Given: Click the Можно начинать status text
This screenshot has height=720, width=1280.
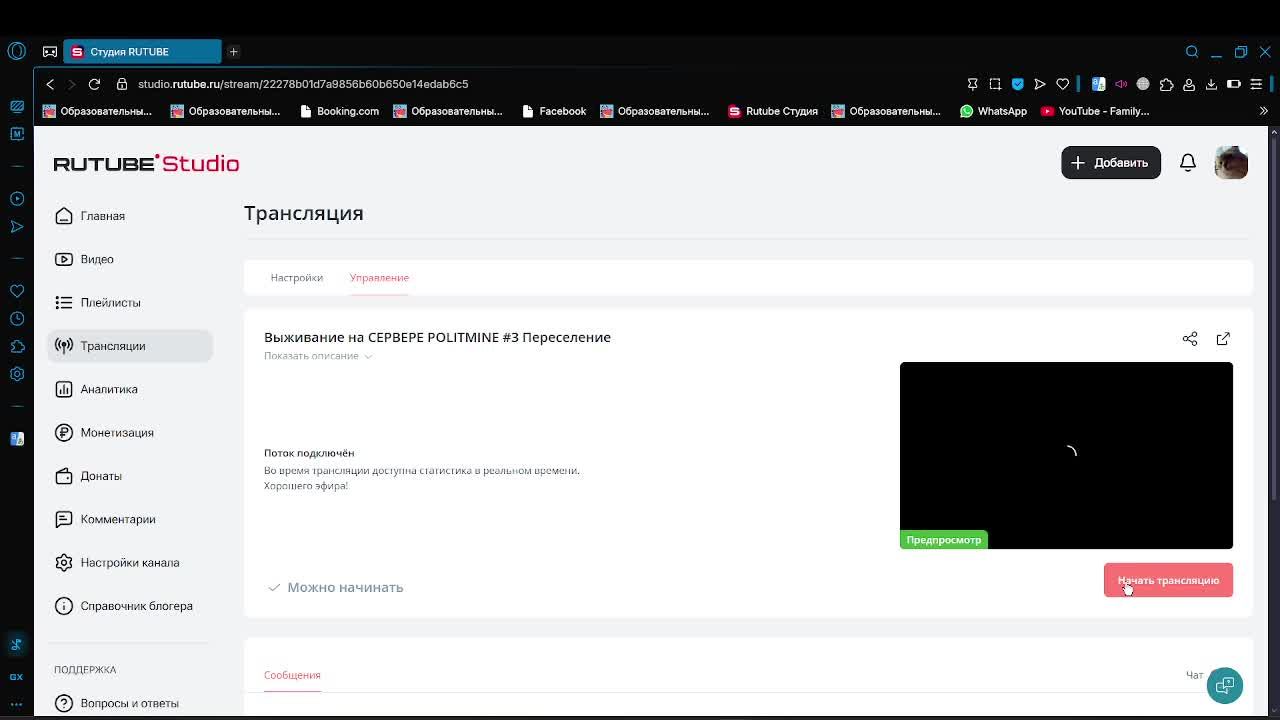Looking at the screenshot, I should coord(345,587).
